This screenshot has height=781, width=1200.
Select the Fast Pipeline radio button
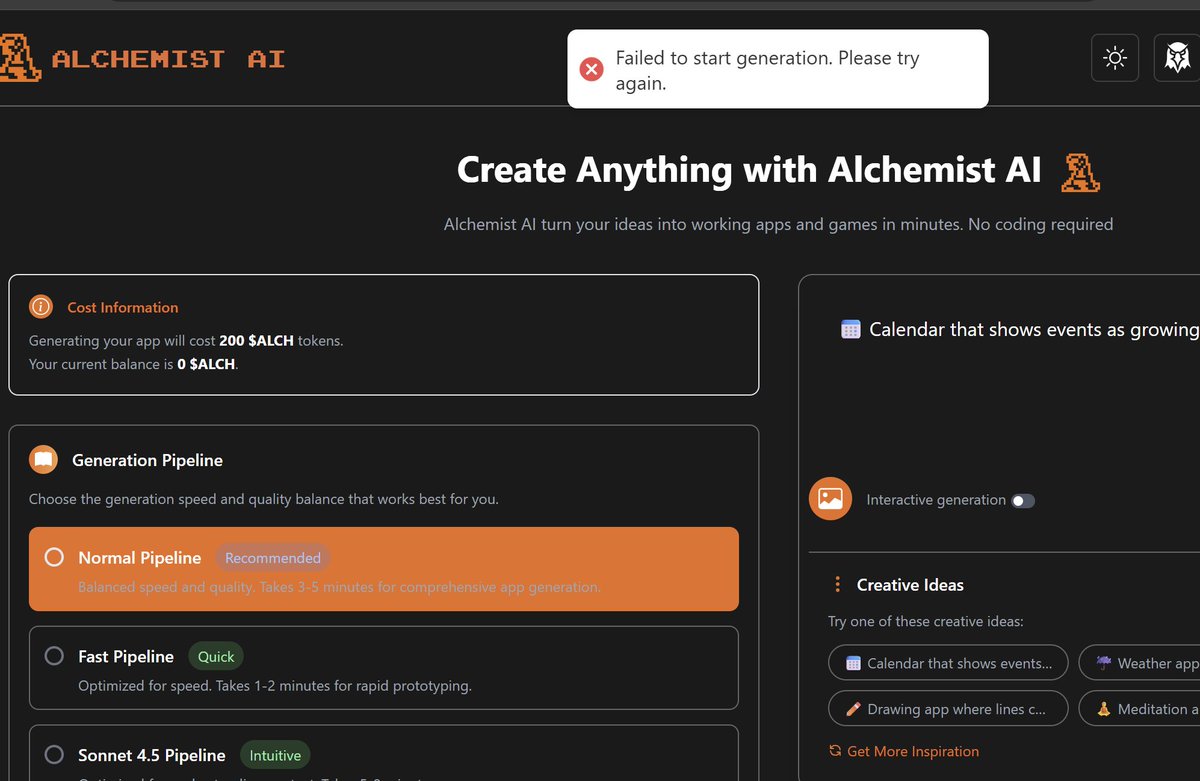click(55, 656)
